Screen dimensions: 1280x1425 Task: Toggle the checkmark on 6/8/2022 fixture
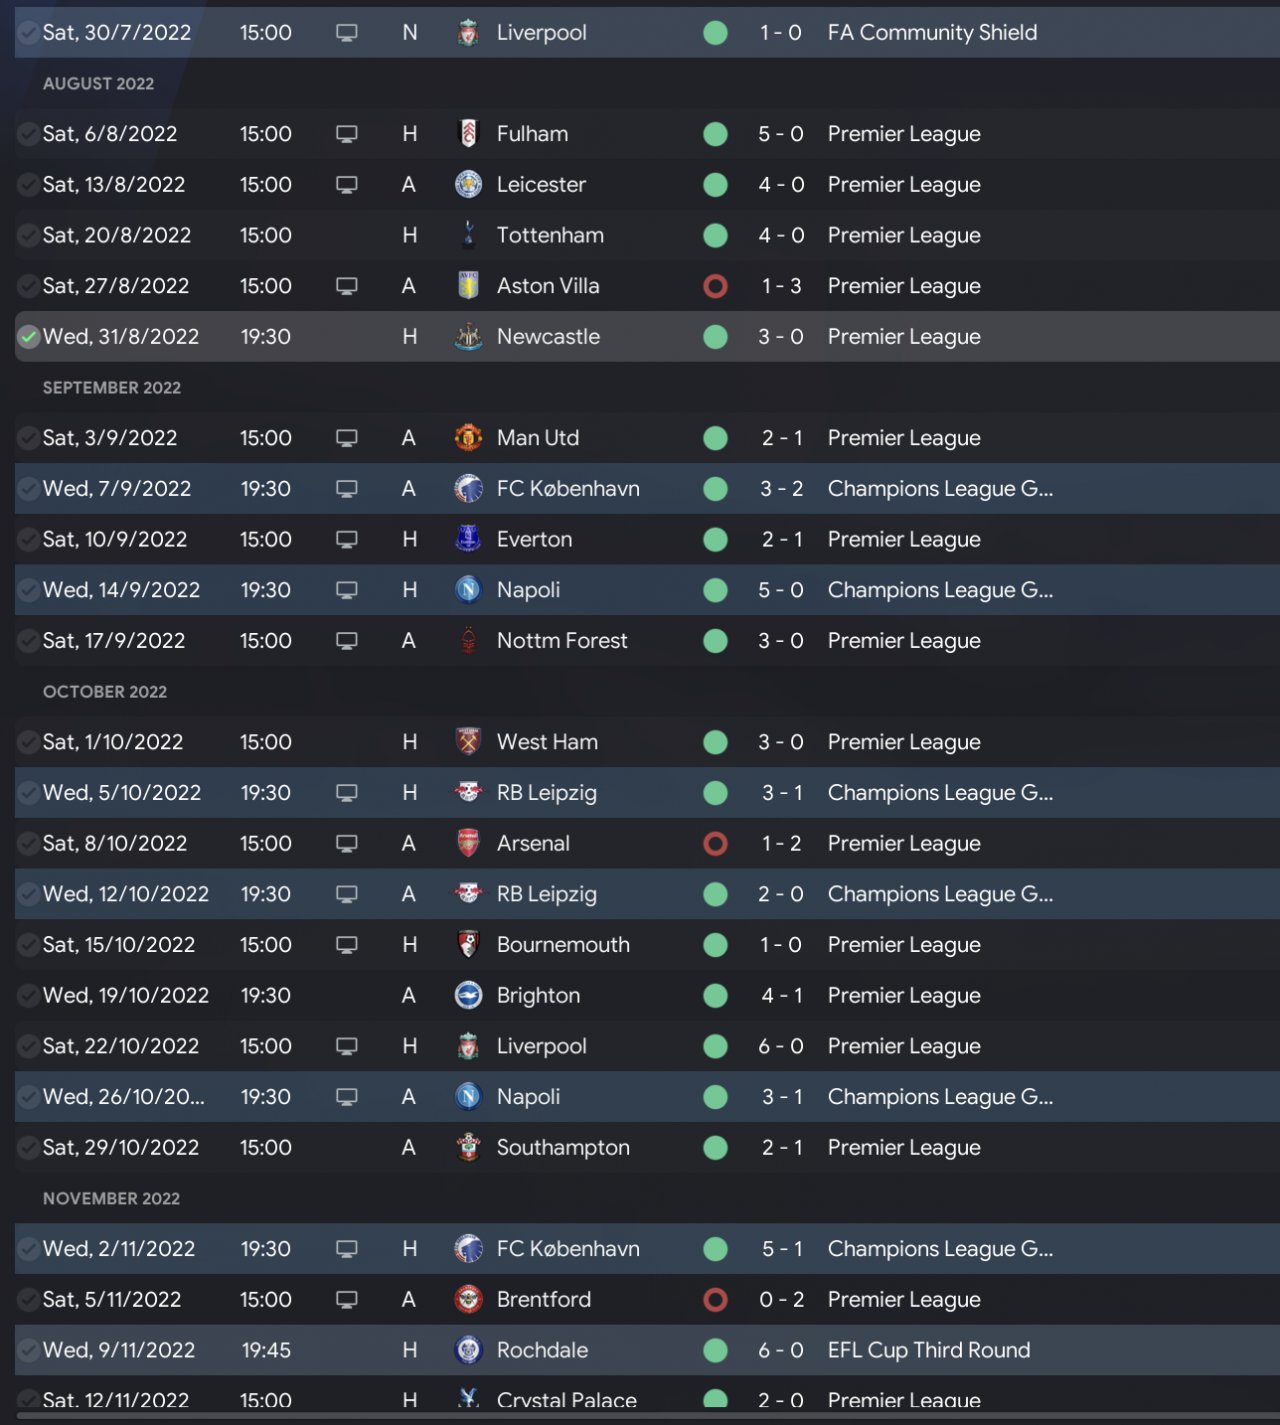click(x=29, y=134)
